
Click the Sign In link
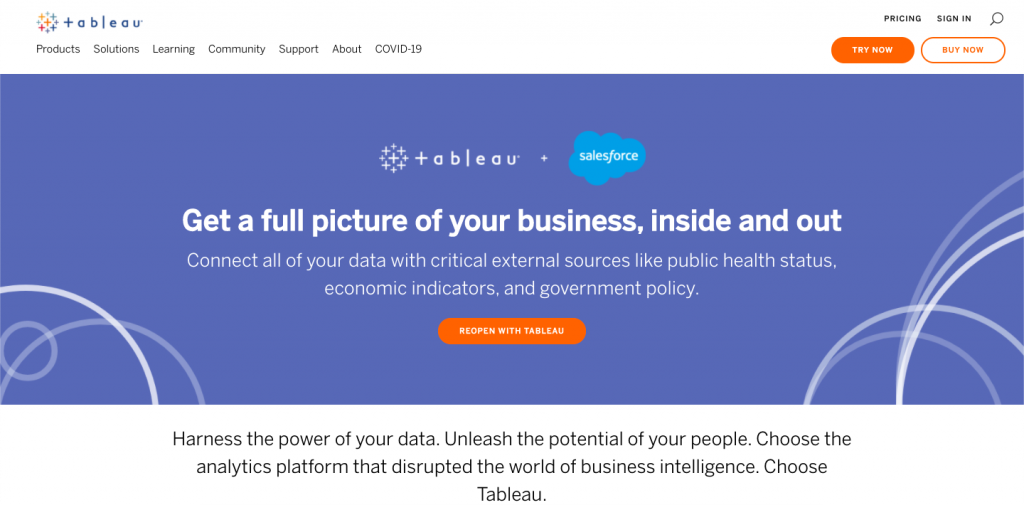[954, 19]
